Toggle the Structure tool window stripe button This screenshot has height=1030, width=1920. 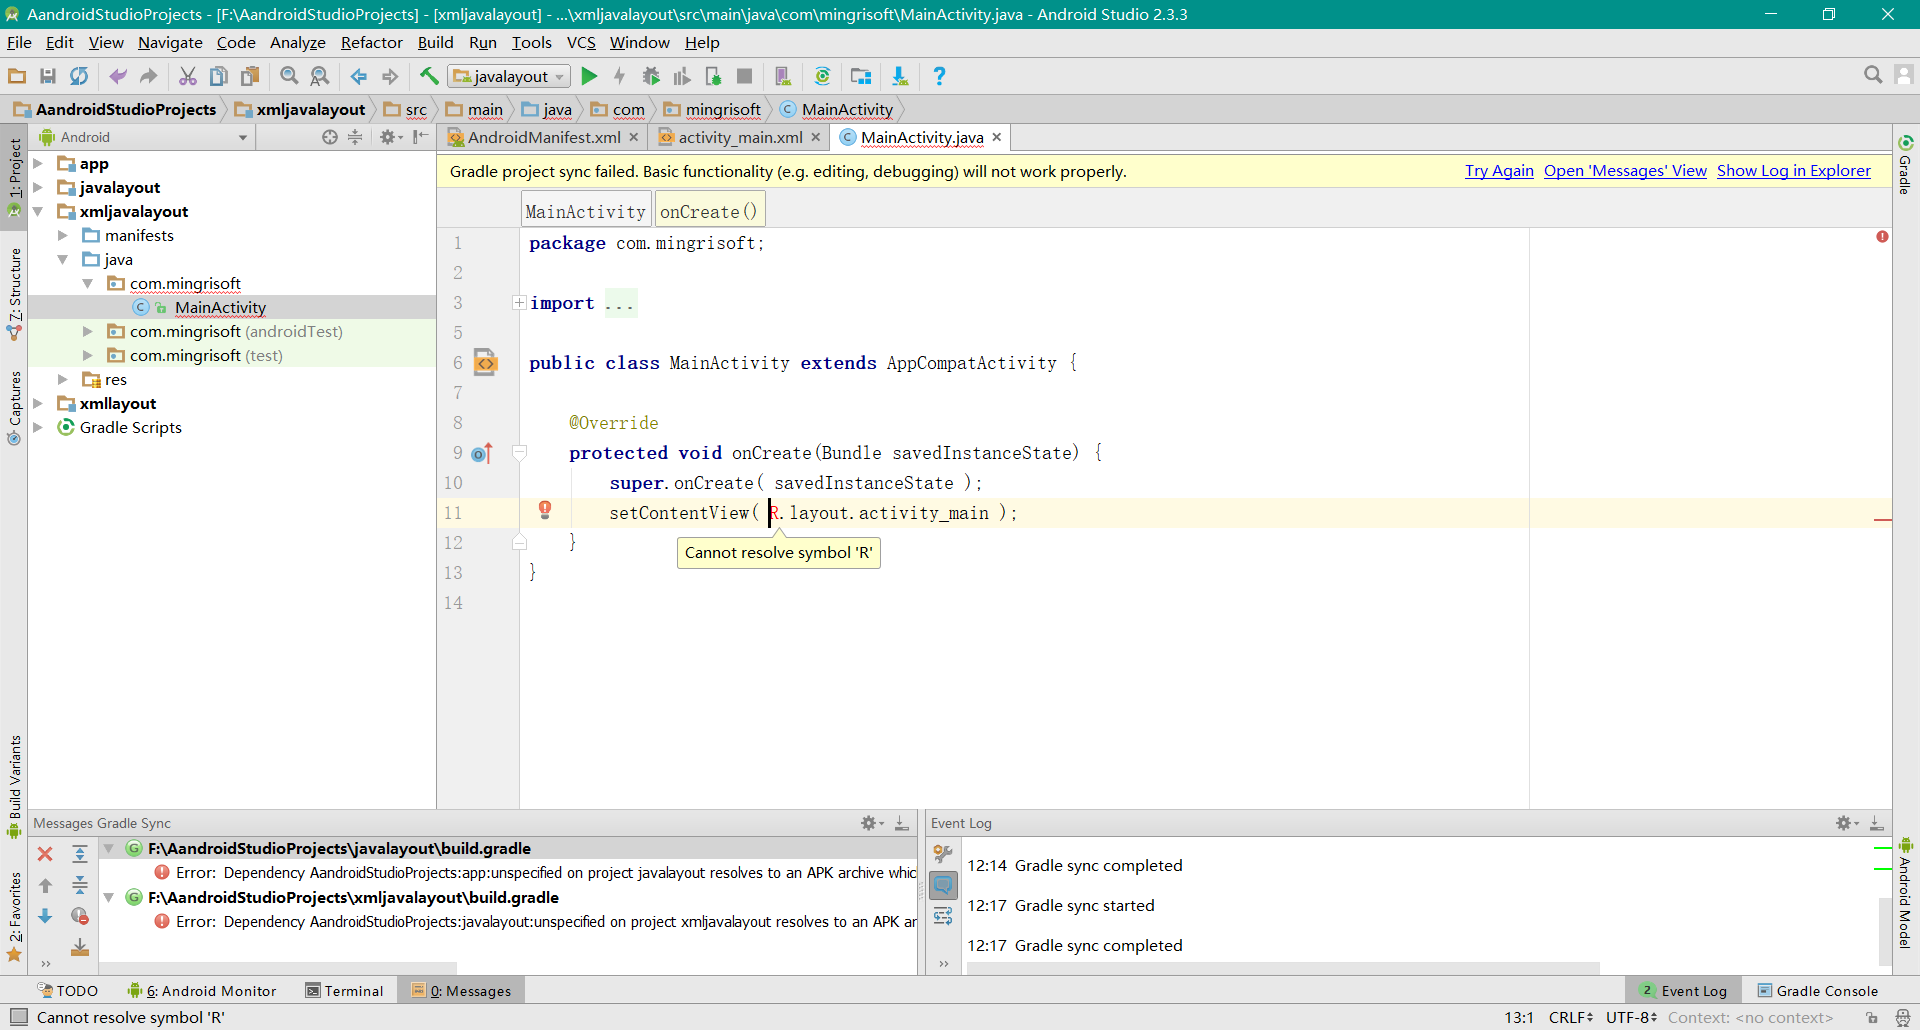pyautogui.click(x=14, y=294)
